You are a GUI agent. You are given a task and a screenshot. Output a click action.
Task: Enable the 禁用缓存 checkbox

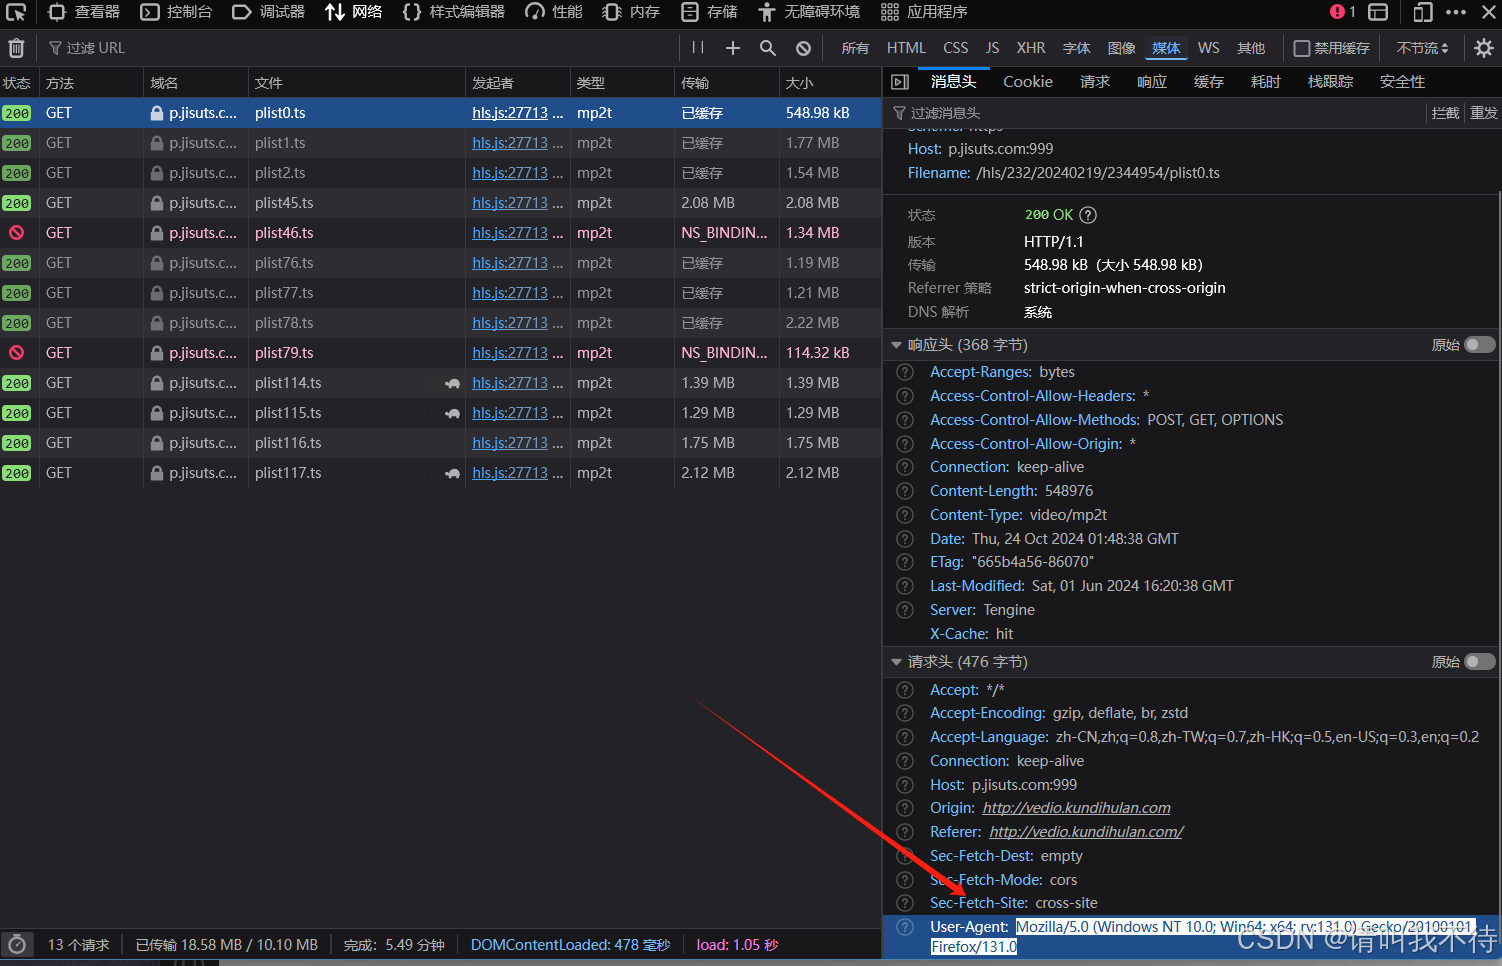pos(1302,48)
